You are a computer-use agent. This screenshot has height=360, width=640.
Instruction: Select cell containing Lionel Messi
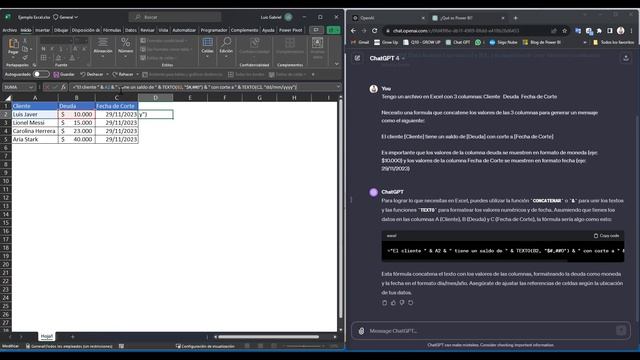coord(35,122)
